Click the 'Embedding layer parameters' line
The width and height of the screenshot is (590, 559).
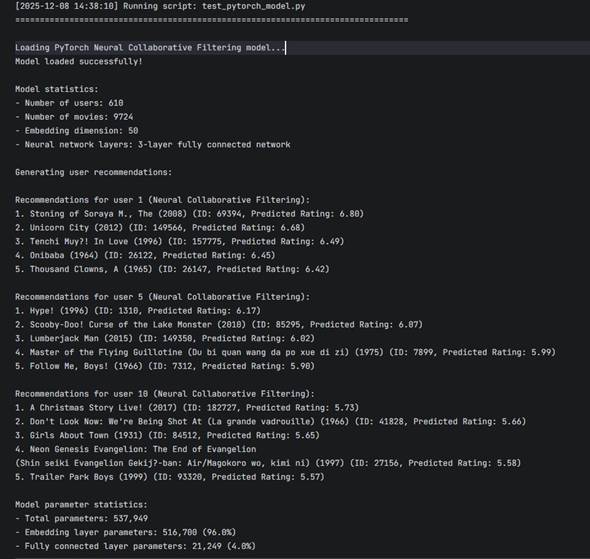click(126, 533)
